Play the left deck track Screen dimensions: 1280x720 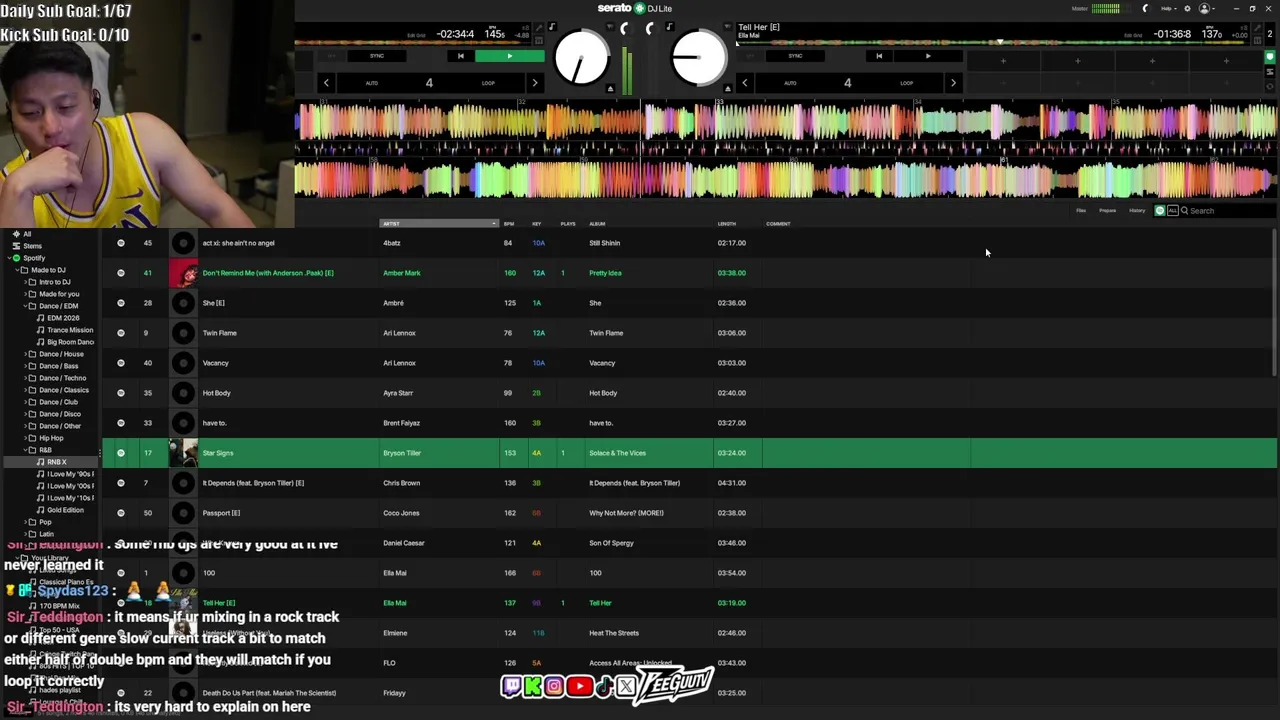click(510, 56)
